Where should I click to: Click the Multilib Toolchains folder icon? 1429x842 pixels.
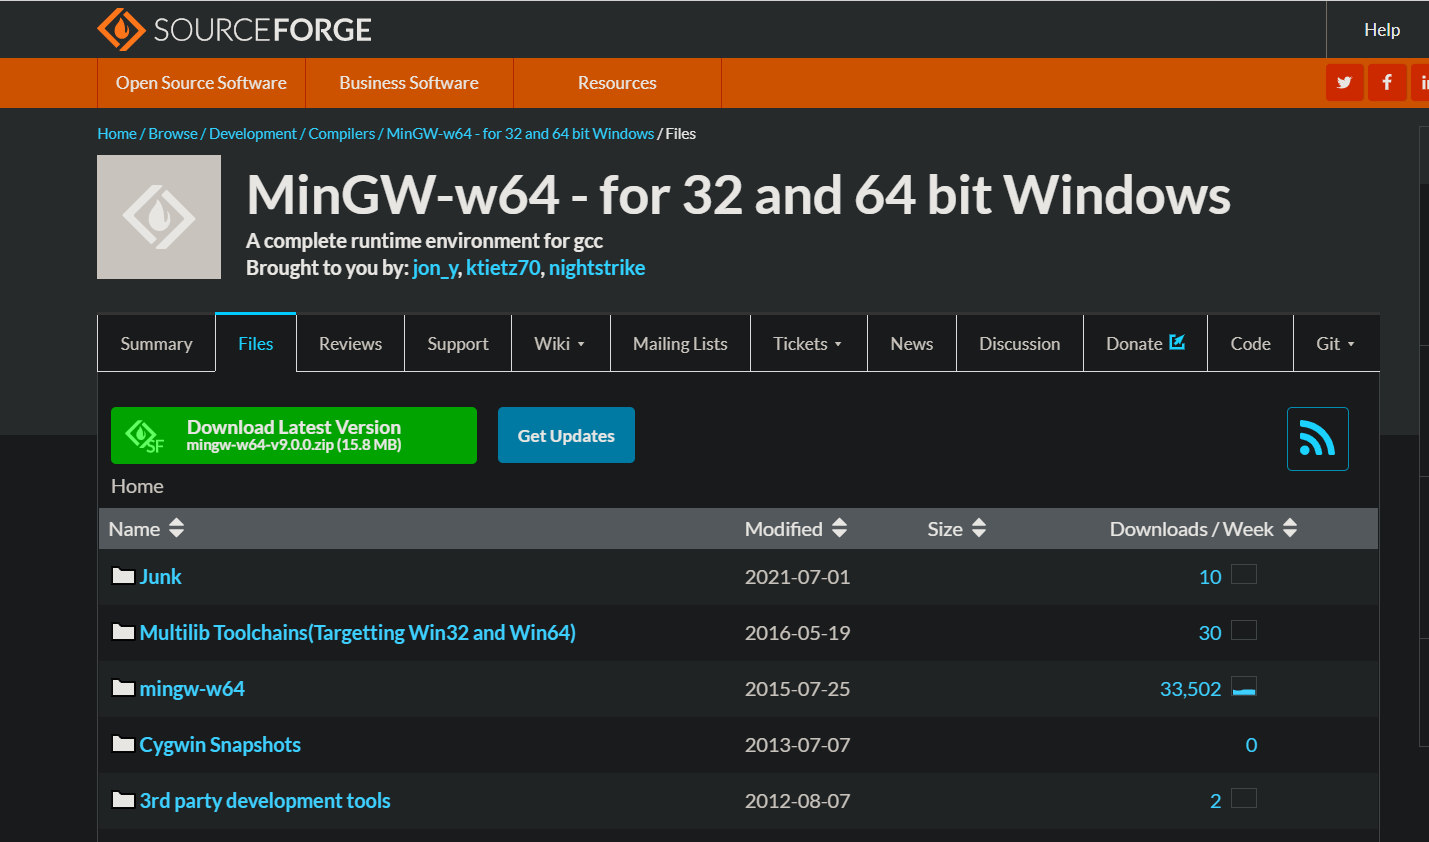coord(124,632)
